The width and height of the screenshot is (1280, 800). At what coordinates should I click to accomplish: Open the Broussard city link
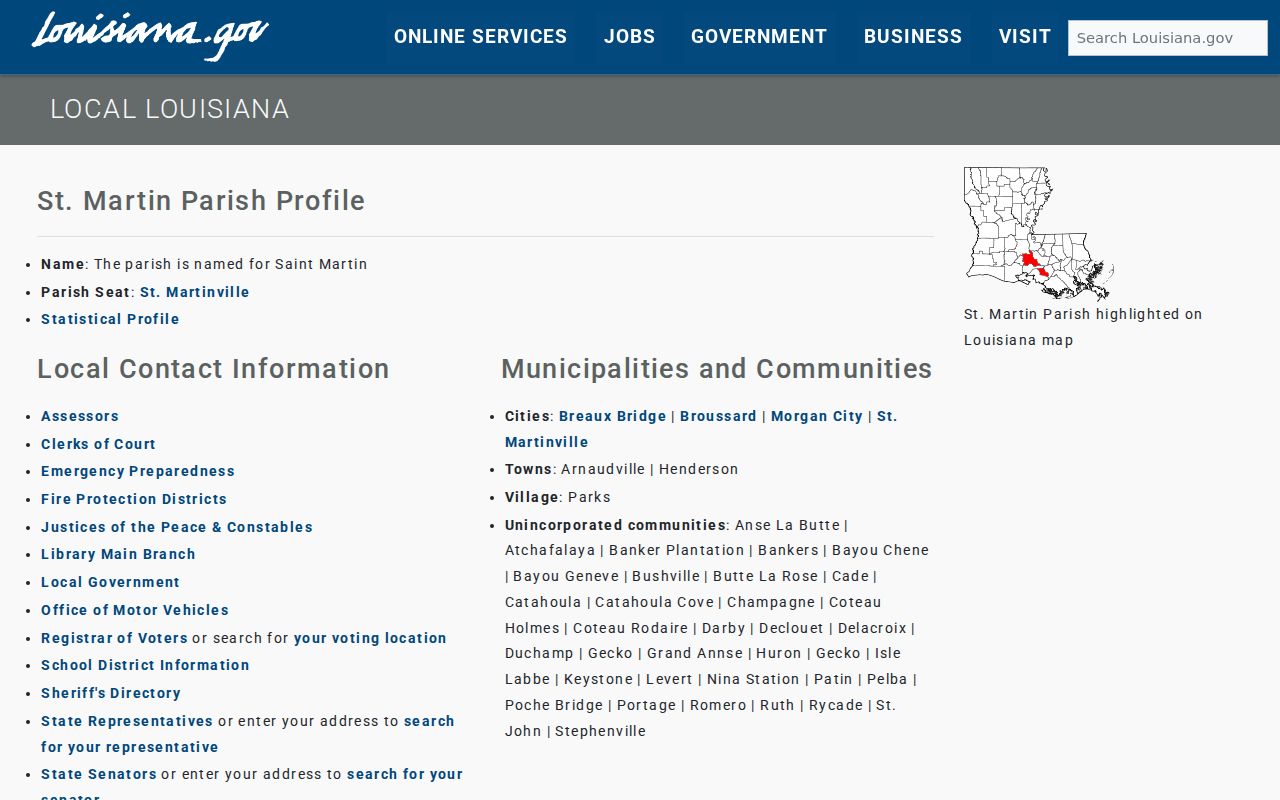point(718,416)
